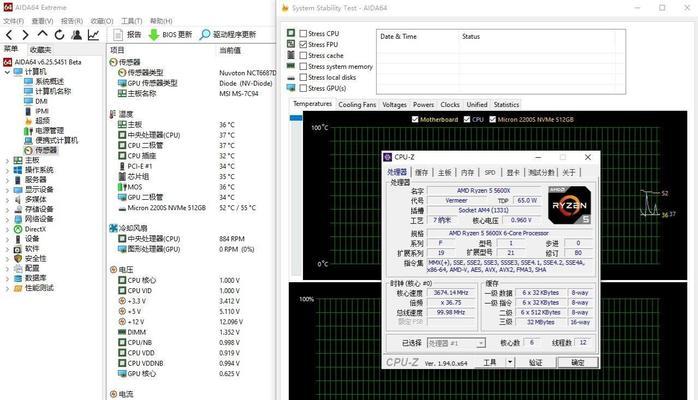Open the 工具 dropdown arrow in CPU-Z
698x400 pixels.
tap(511, 363)
